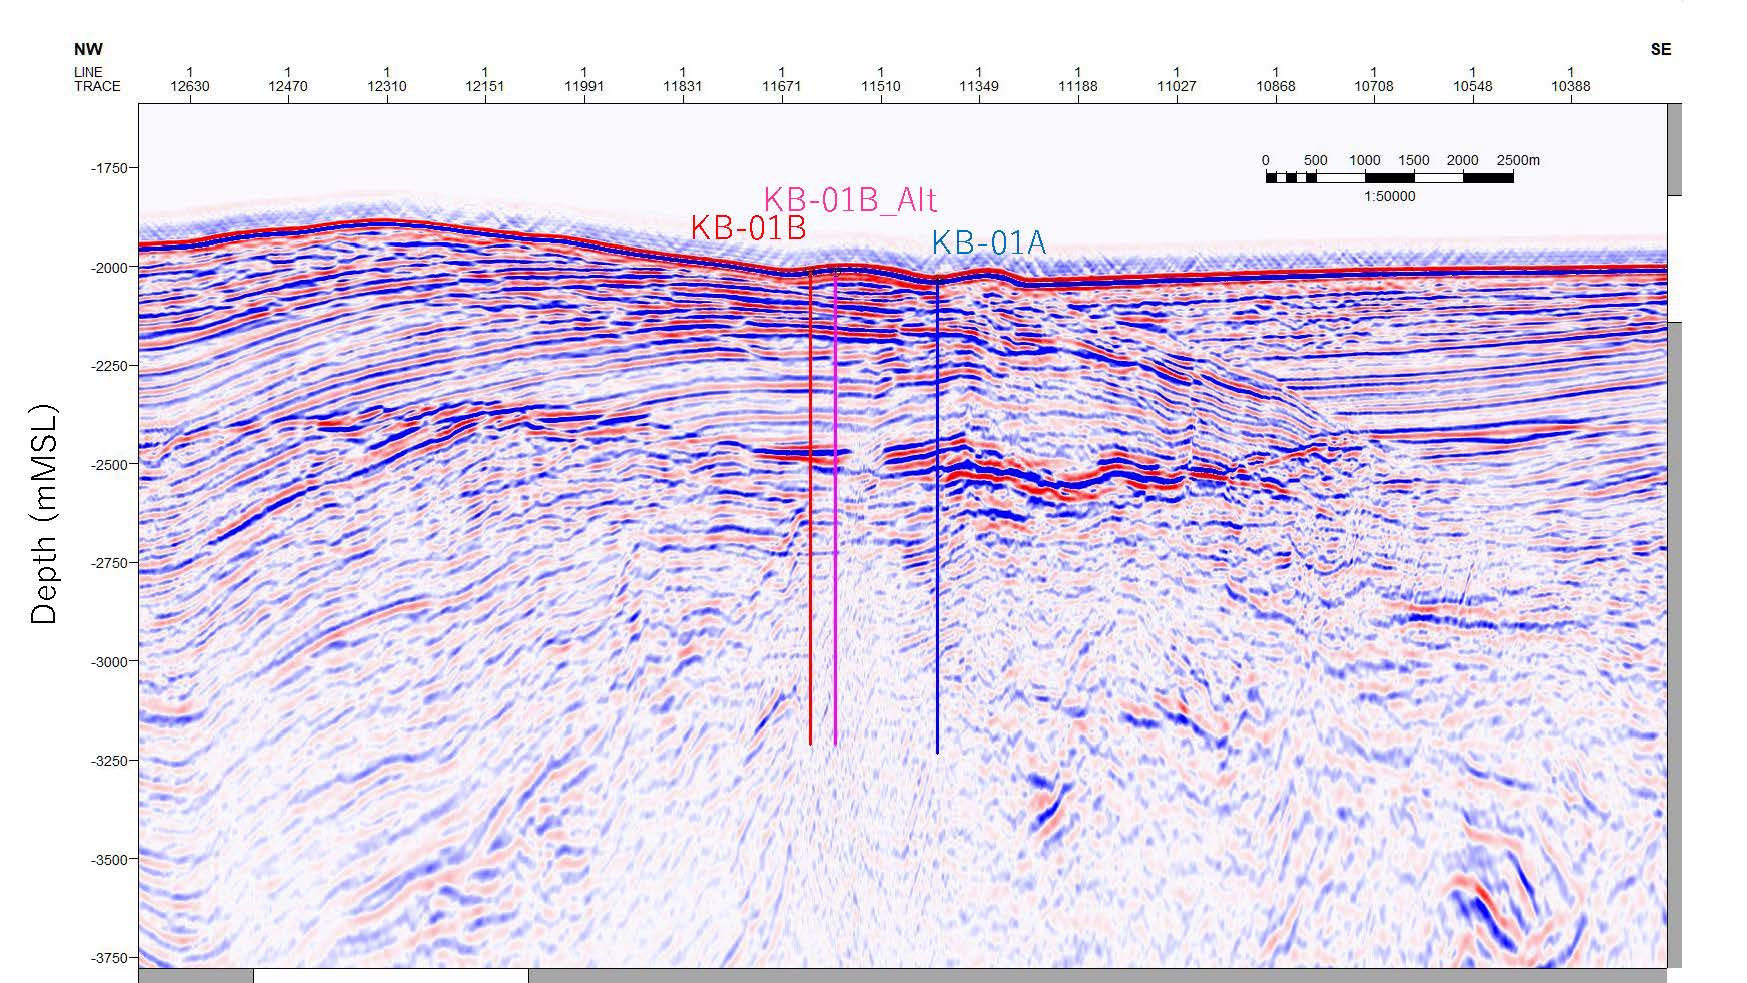1747x983 pixels.
Task: Click depth tick label -2250
Action: (x=108, y=366)
